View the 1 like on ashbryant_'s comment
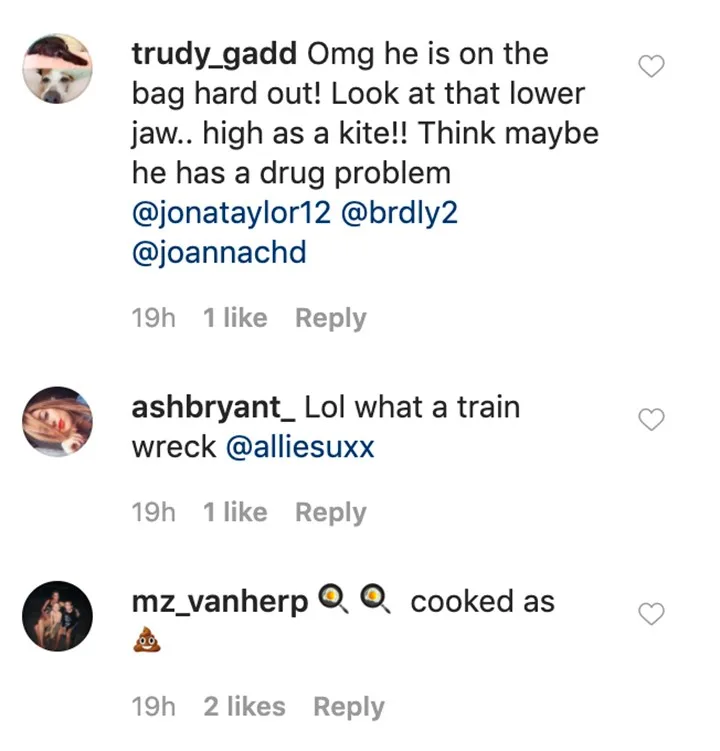Image resolution: width=720 pixels, height=751 pixels. point(235,512)
